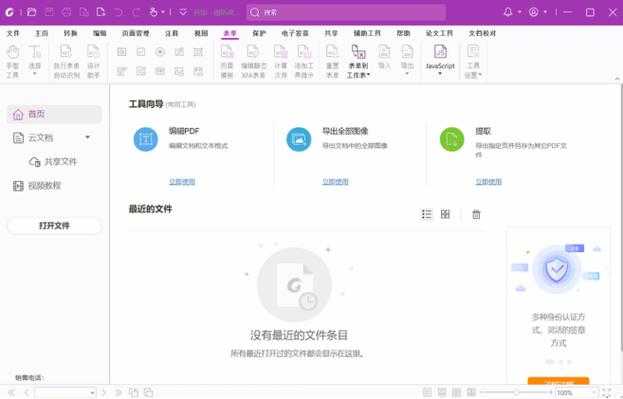Open 视频教程 video tutorials in sidebar
Viewport: 623px width, 399px height.
[x=37, y=186]
